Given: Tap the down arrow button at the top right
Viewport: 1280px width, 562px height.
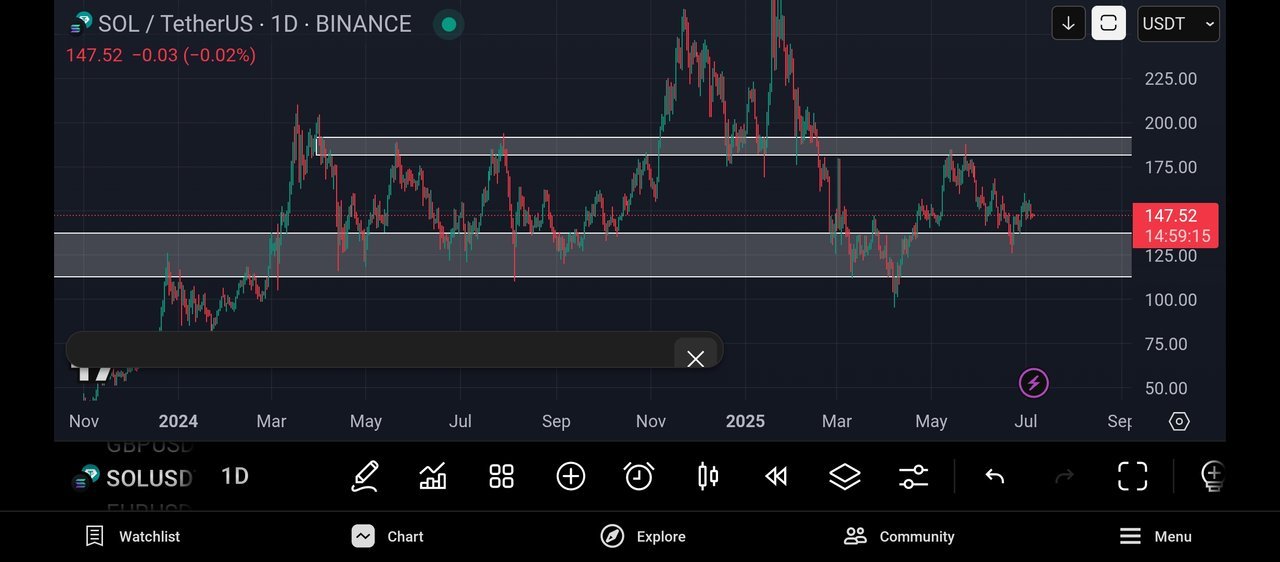Looking at the screenshot, I should 1068,23.
